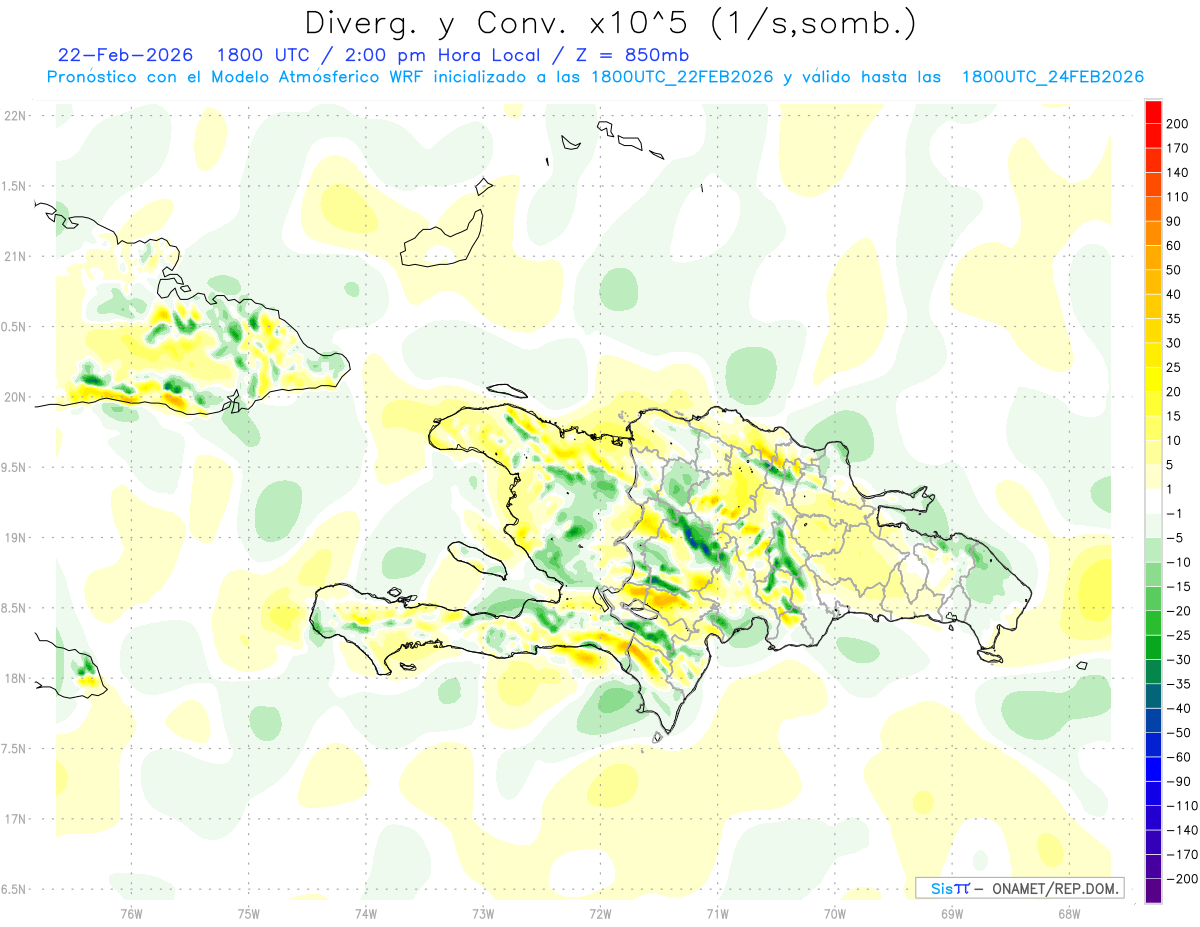Click the '1.5N' latitude label

coord(12,186)
